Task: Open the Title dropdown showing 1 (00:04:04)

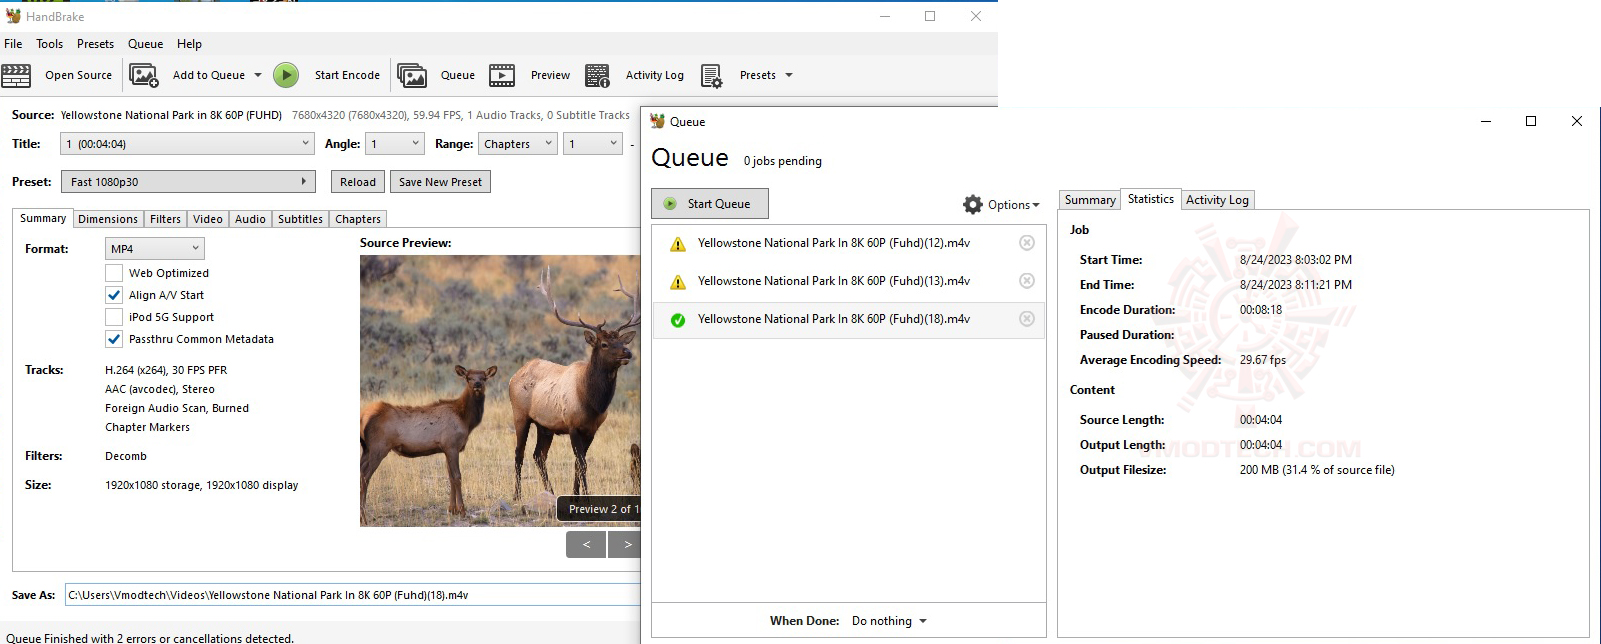Action: point(187,144)
